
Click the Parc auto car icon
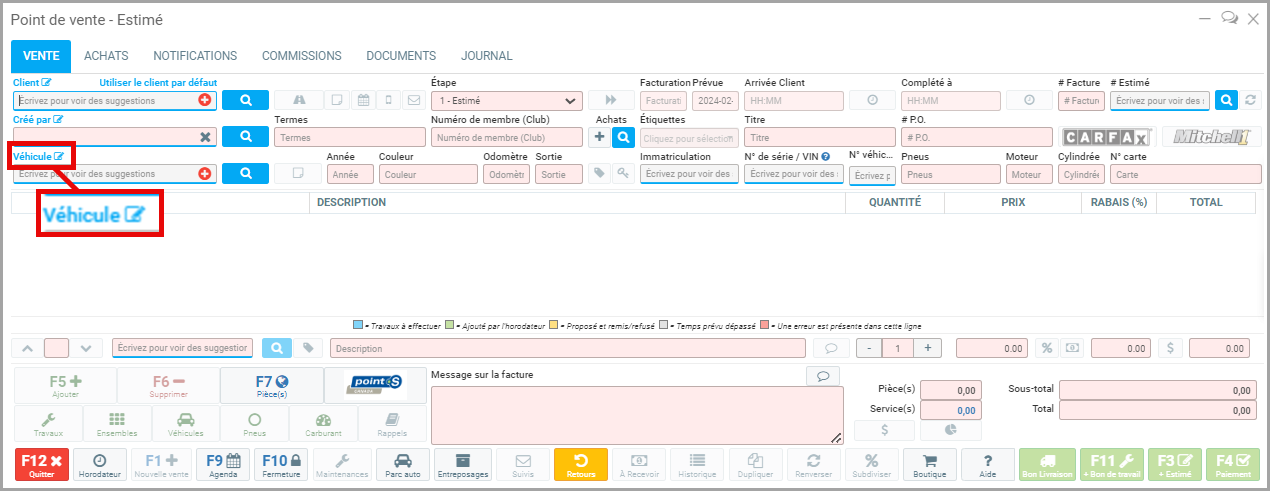tap(402, 465)
